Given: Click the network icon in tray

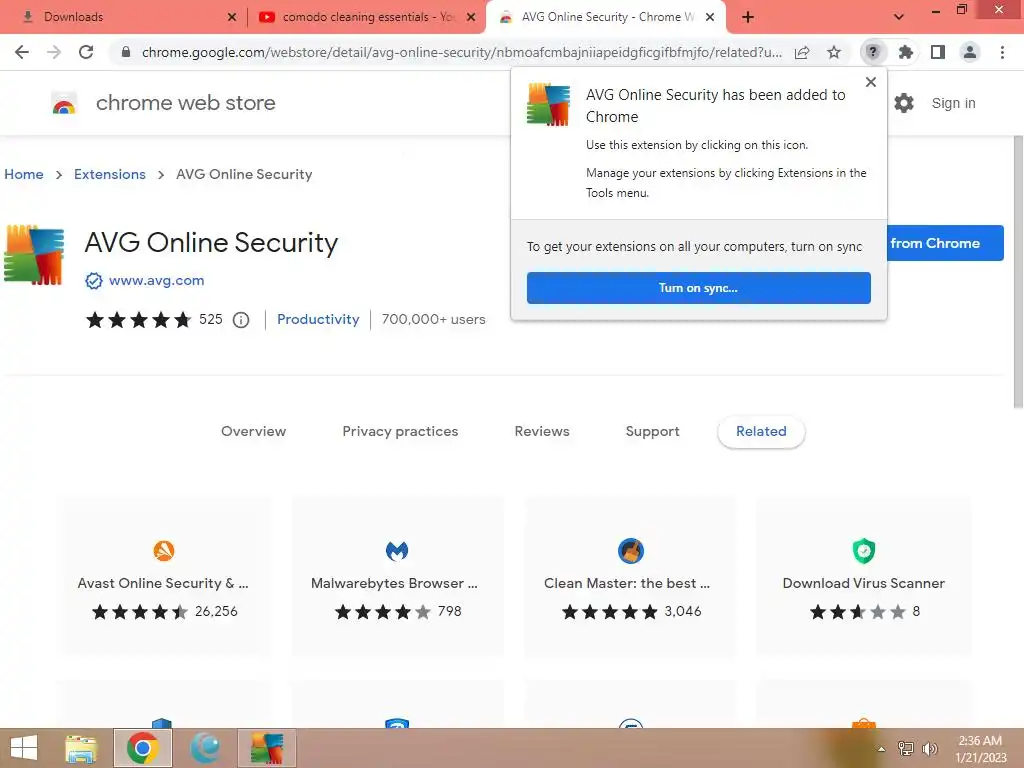Looking at the screenshot, I should point(906,748).
